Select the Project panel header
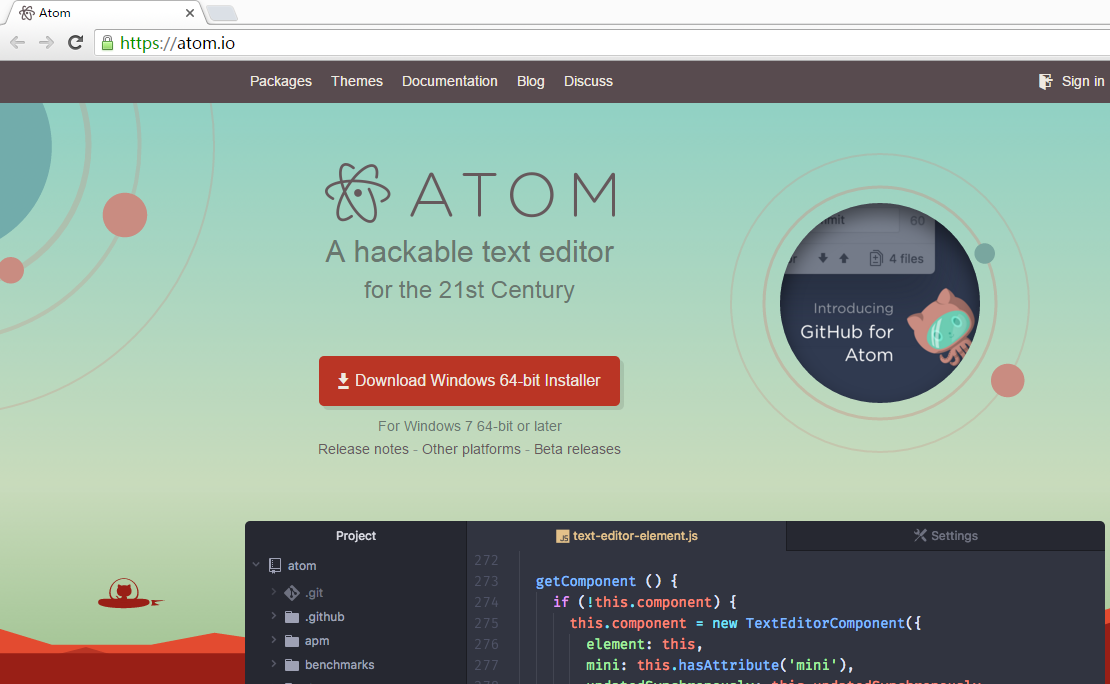 [x=356, y=536]
